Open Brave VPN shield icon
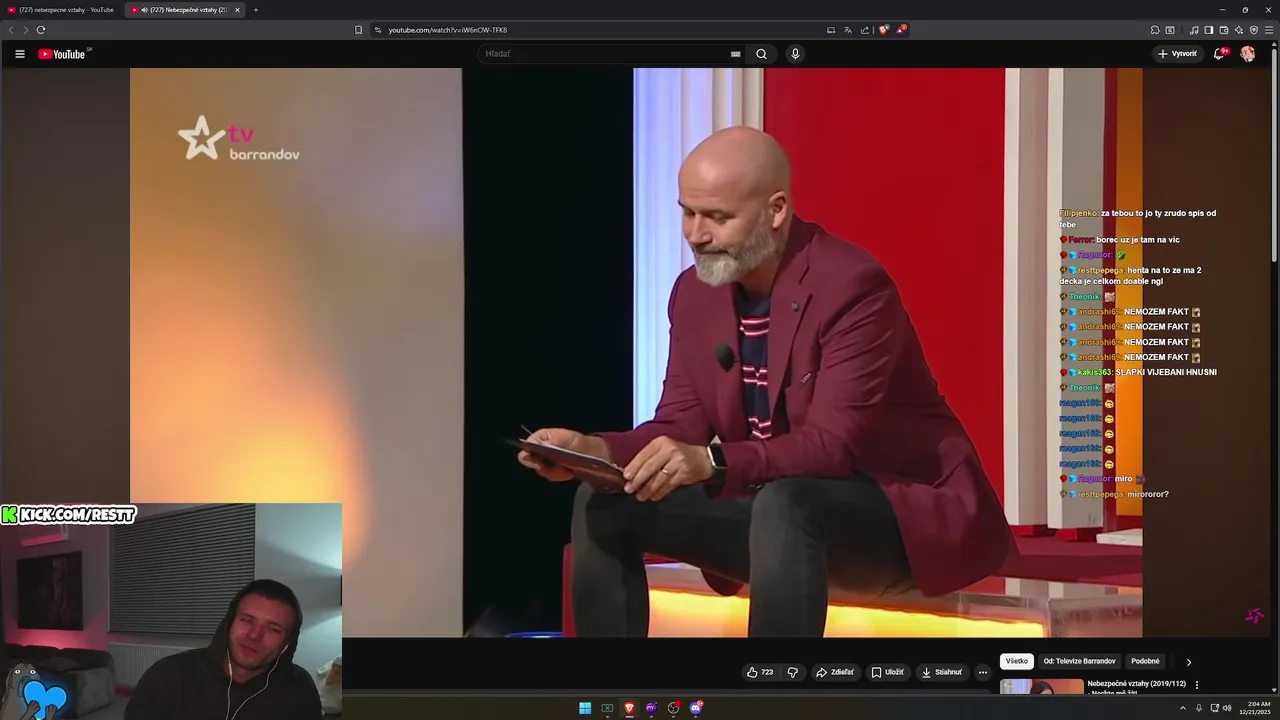This screenshot has height=720, width=1280. tap(1254, 30)
